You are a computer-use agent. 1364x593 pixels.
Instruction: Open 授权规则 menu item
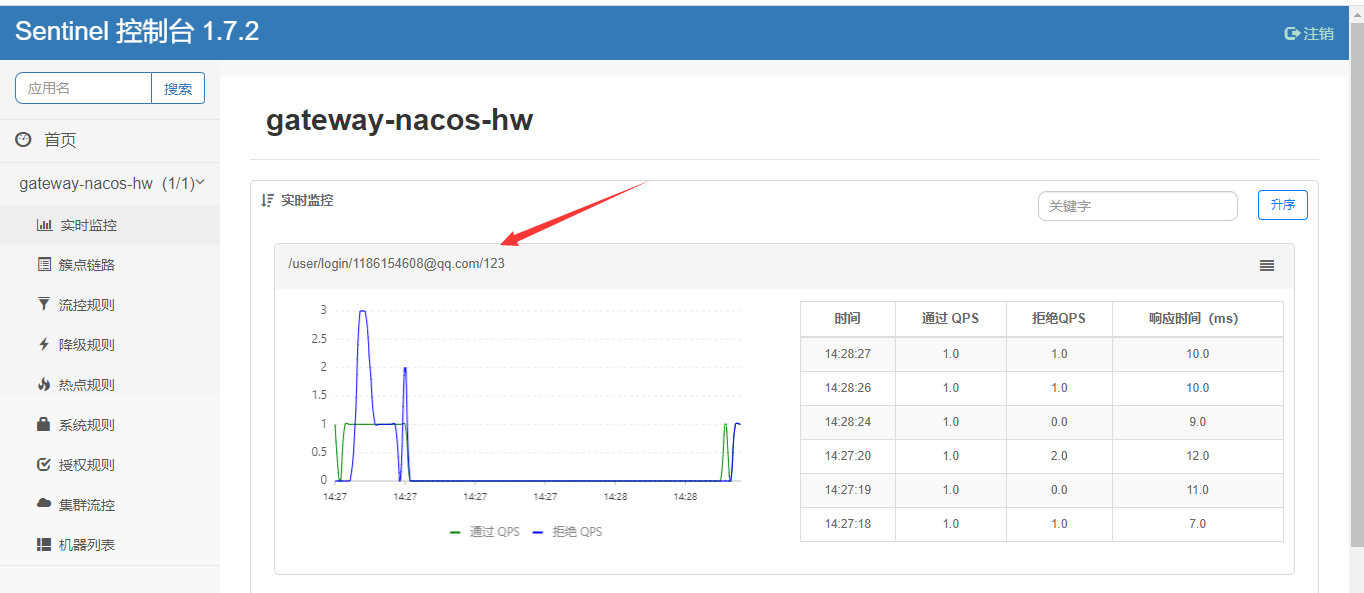pos(110,465)
